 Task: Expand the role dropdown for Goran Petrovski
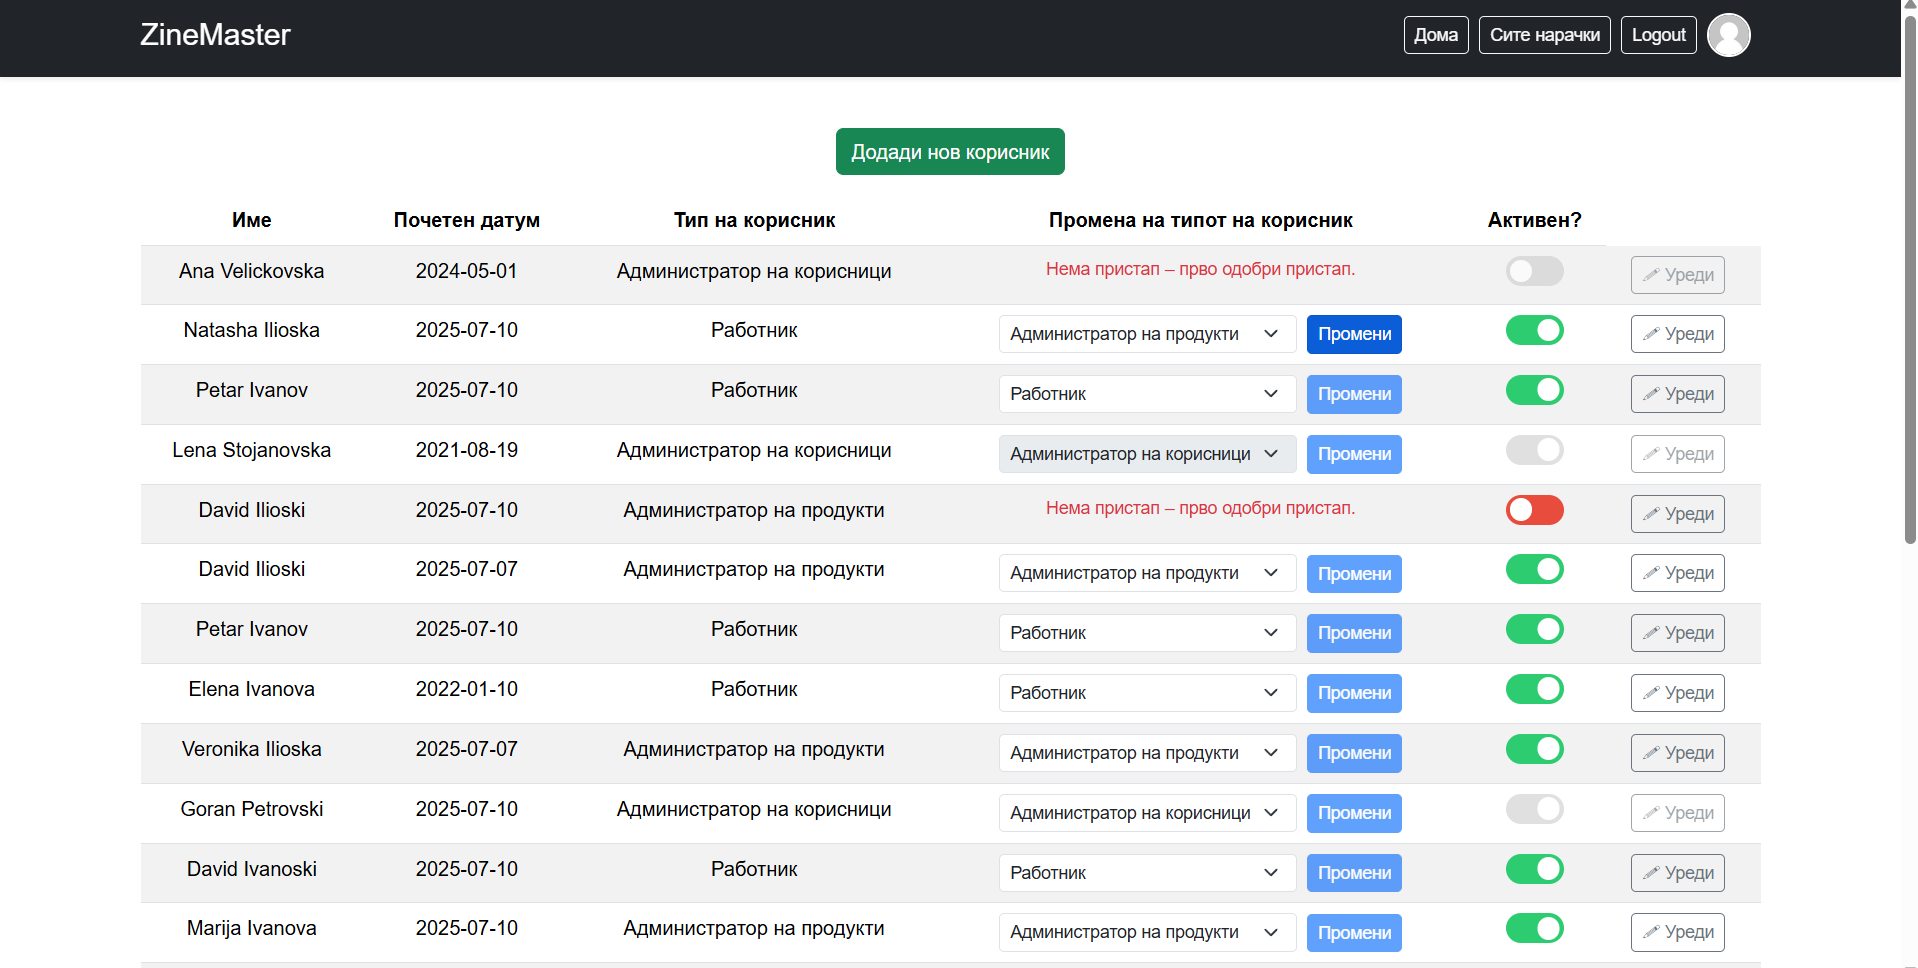pos(1146,813)
